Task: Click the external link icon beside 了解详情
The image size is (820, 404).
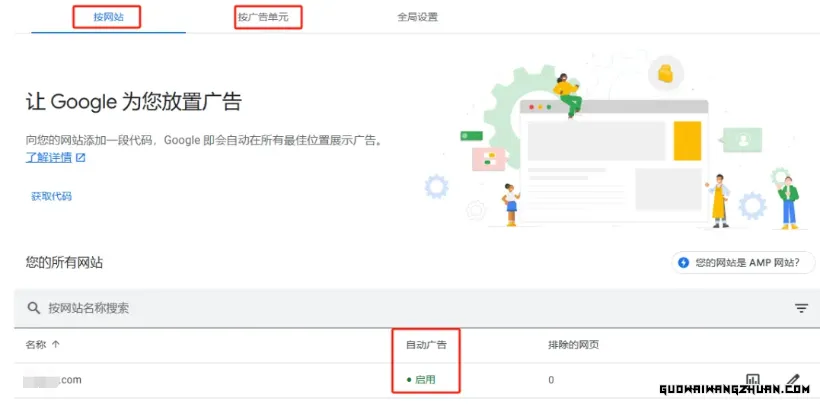Action: tap(81, 157)
